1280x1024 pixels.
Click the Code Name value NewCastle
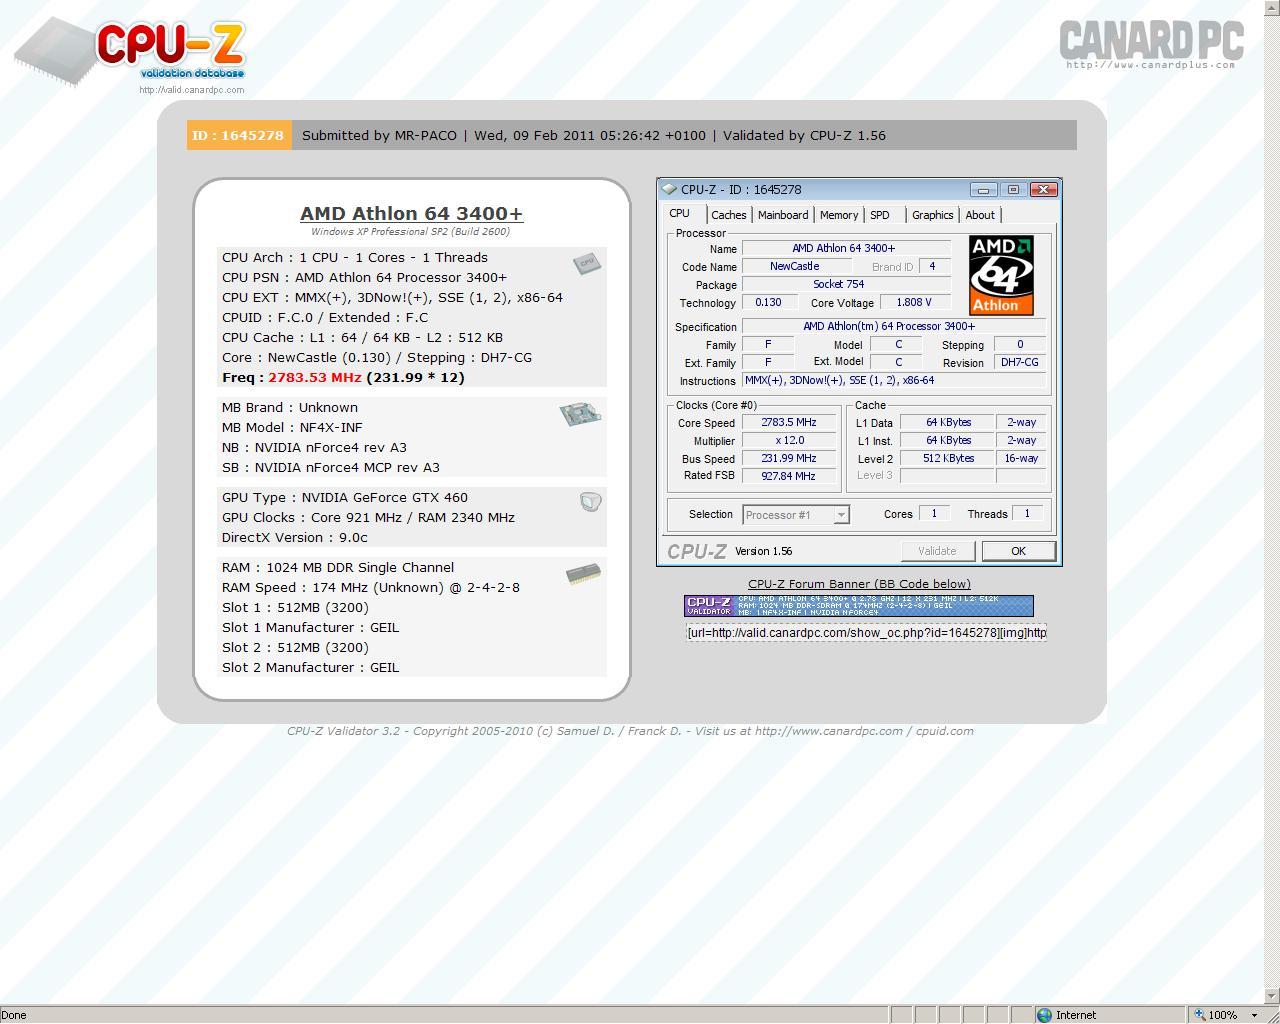pos(795,267)
